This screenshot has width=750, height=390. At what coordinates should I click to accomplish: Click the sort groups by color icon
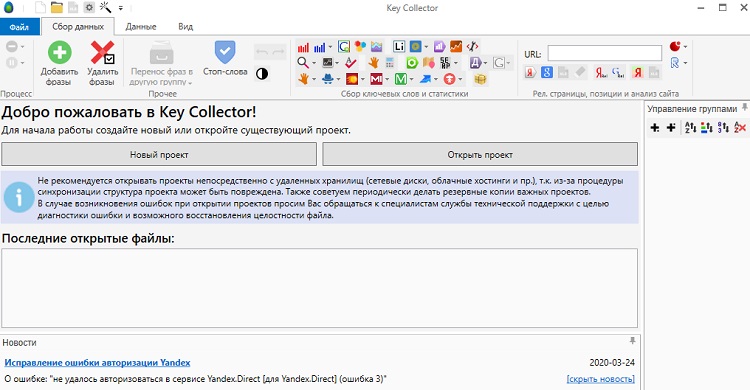coord(706,127)
